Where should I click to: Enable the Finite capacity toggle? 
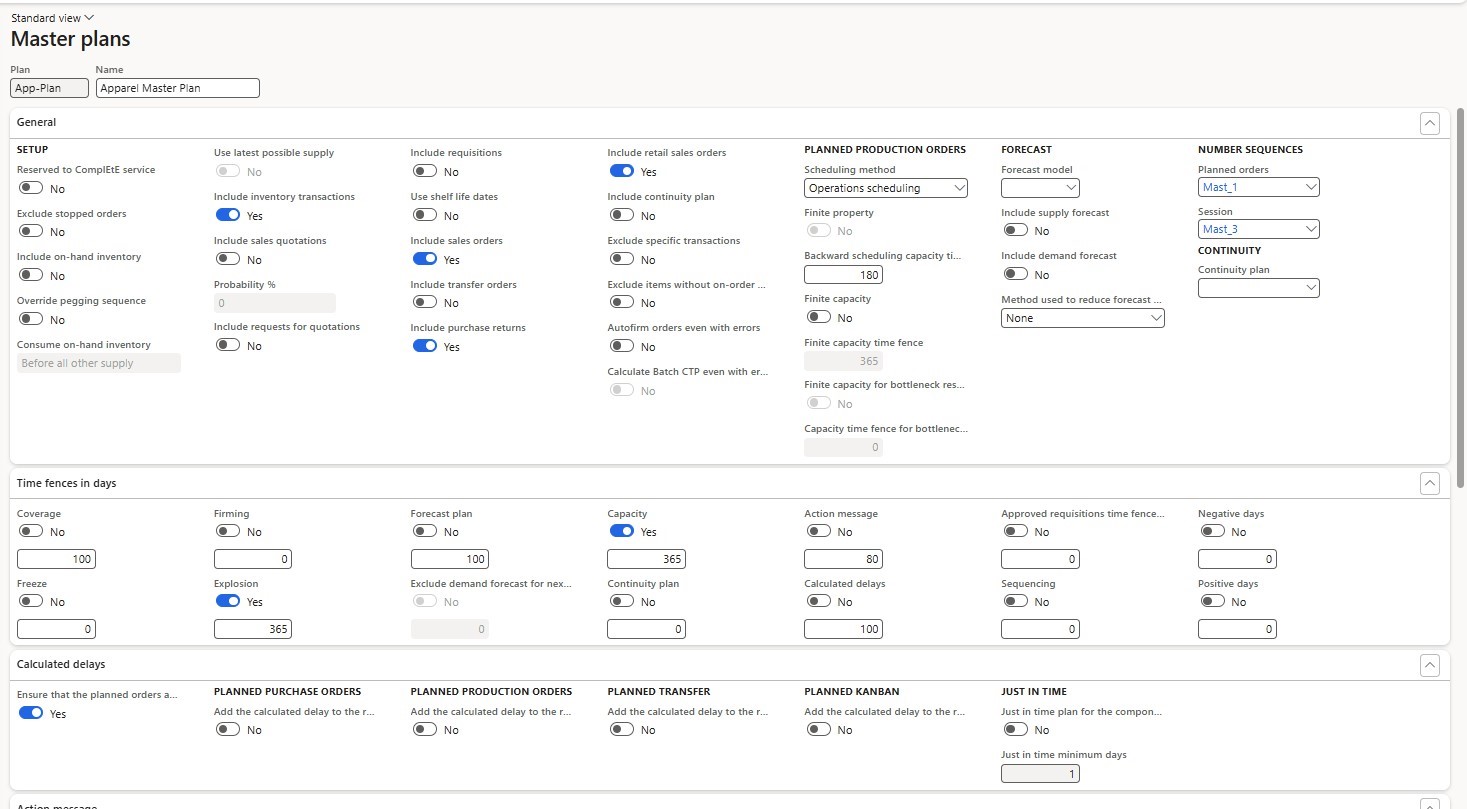pyautogui.click(x=819, y=317)
